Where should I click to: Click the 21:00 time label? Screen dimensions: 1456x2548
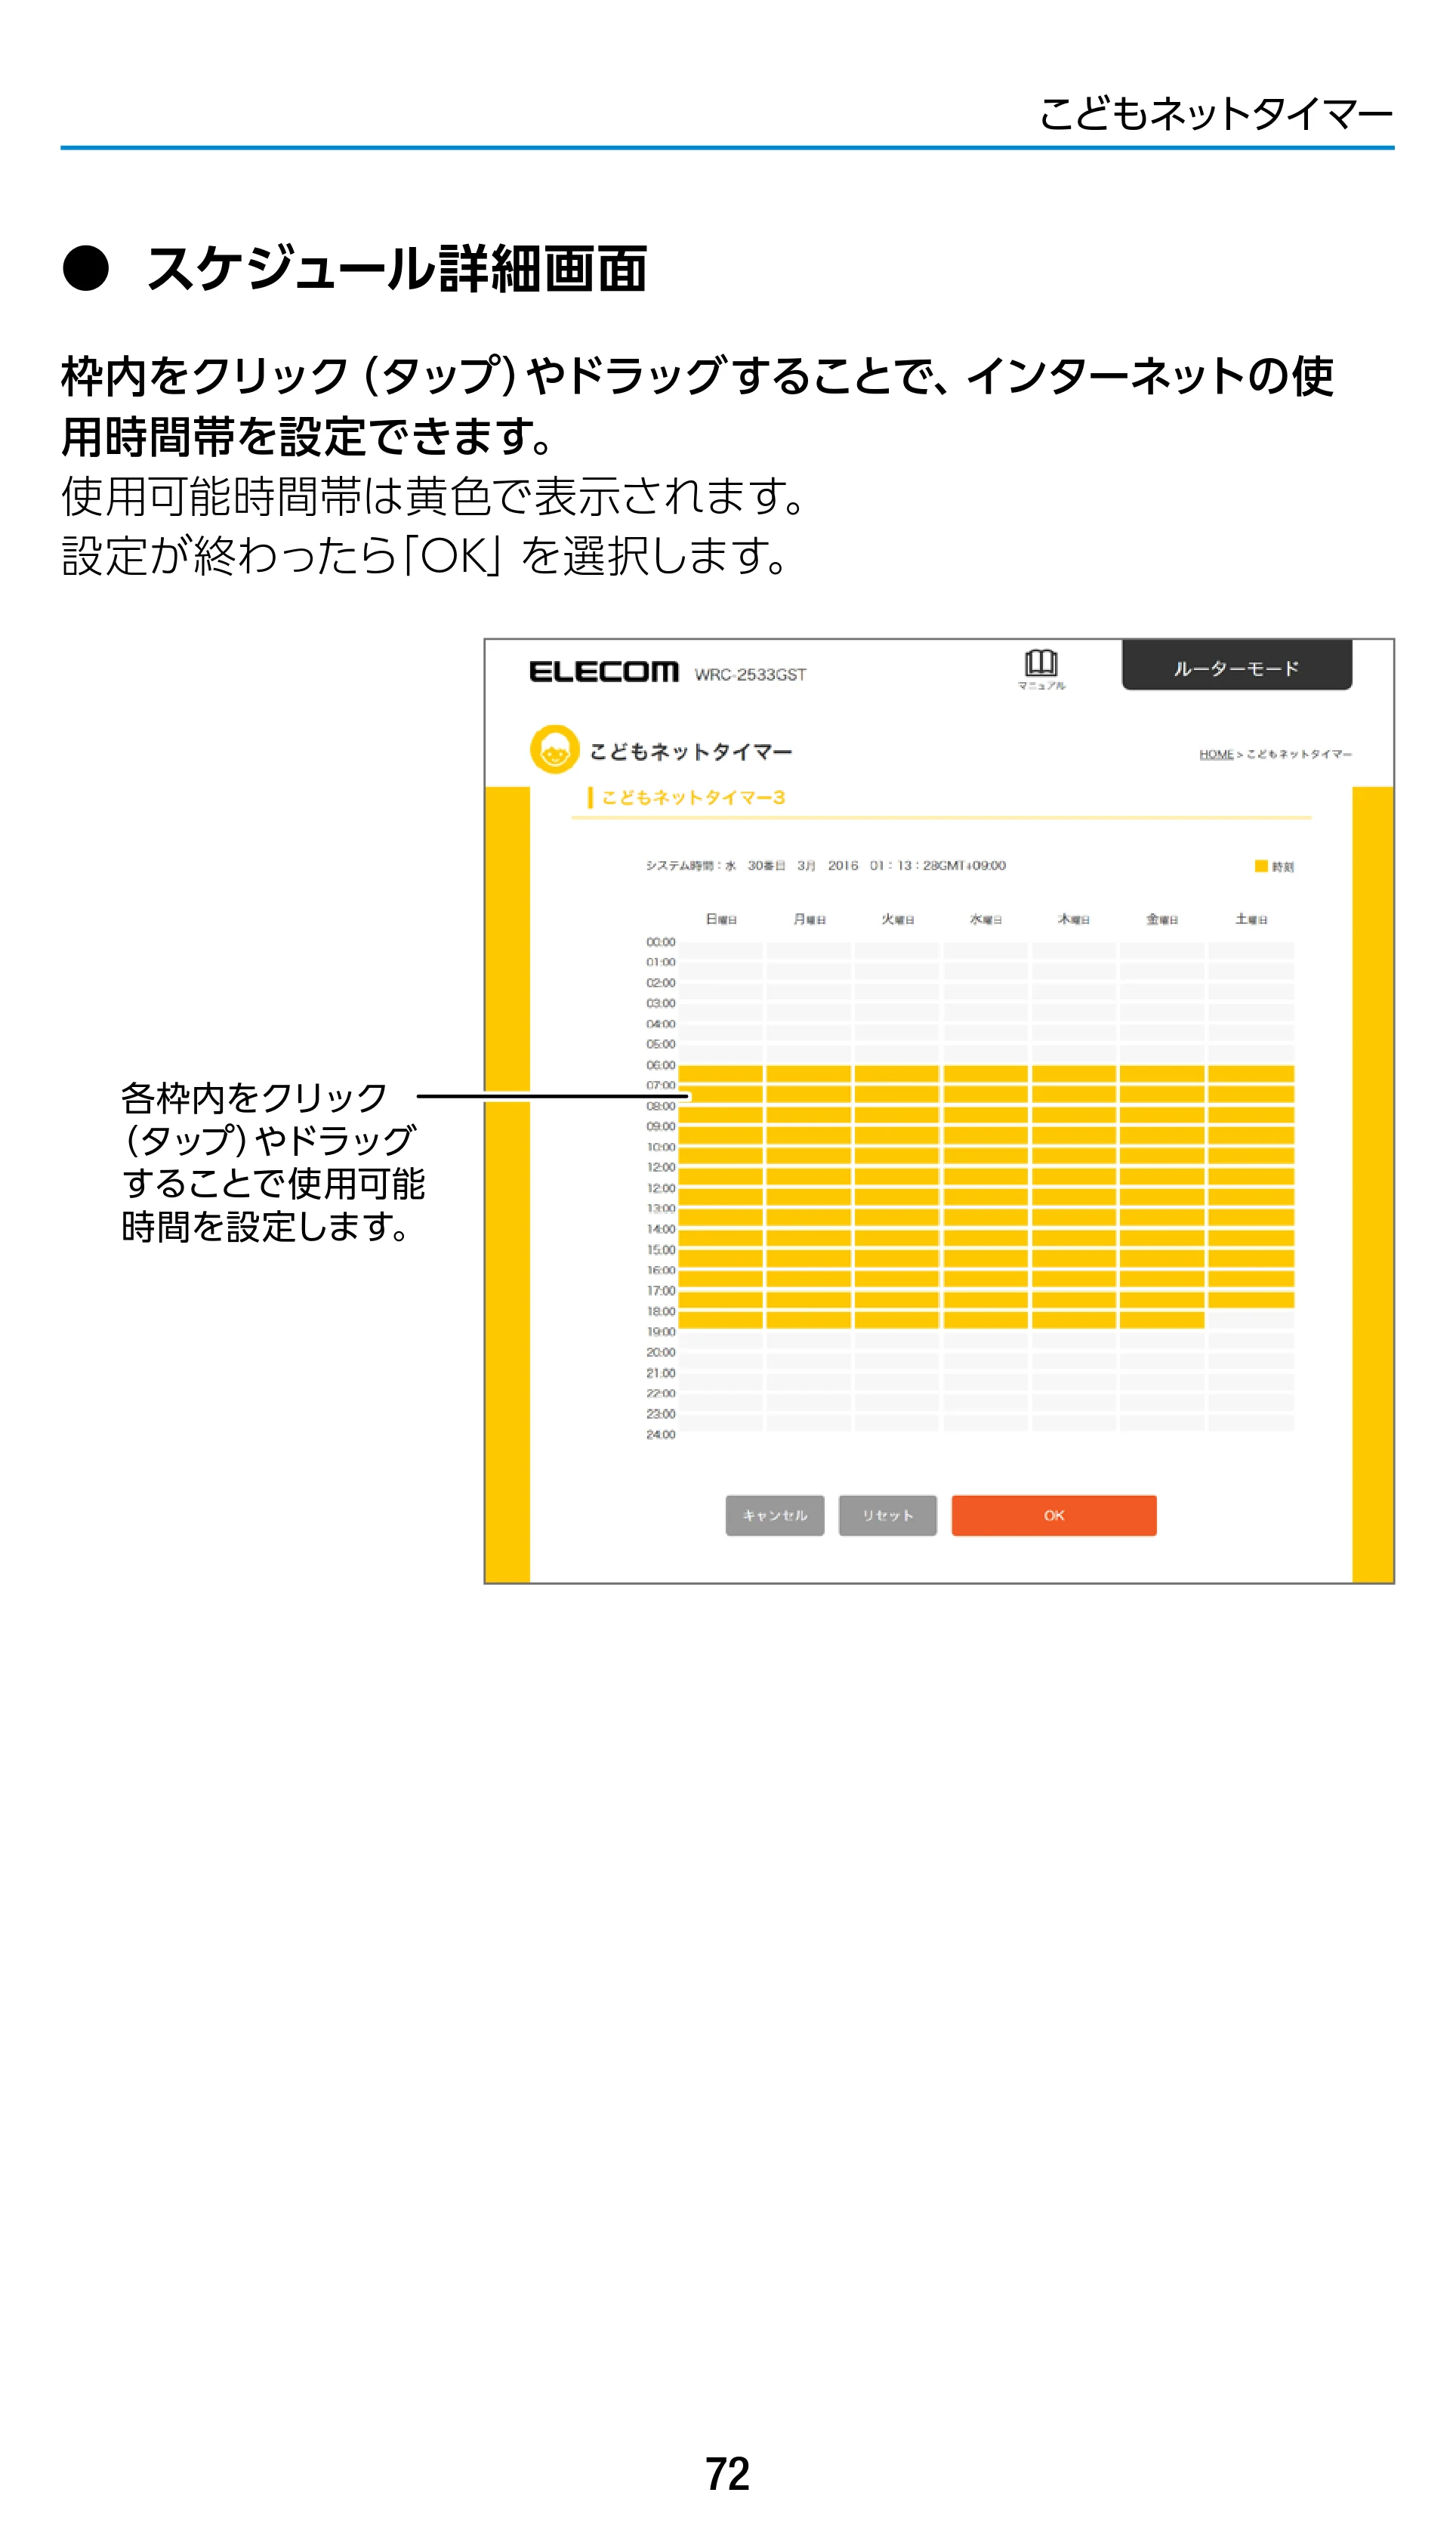pos(661,1373)
